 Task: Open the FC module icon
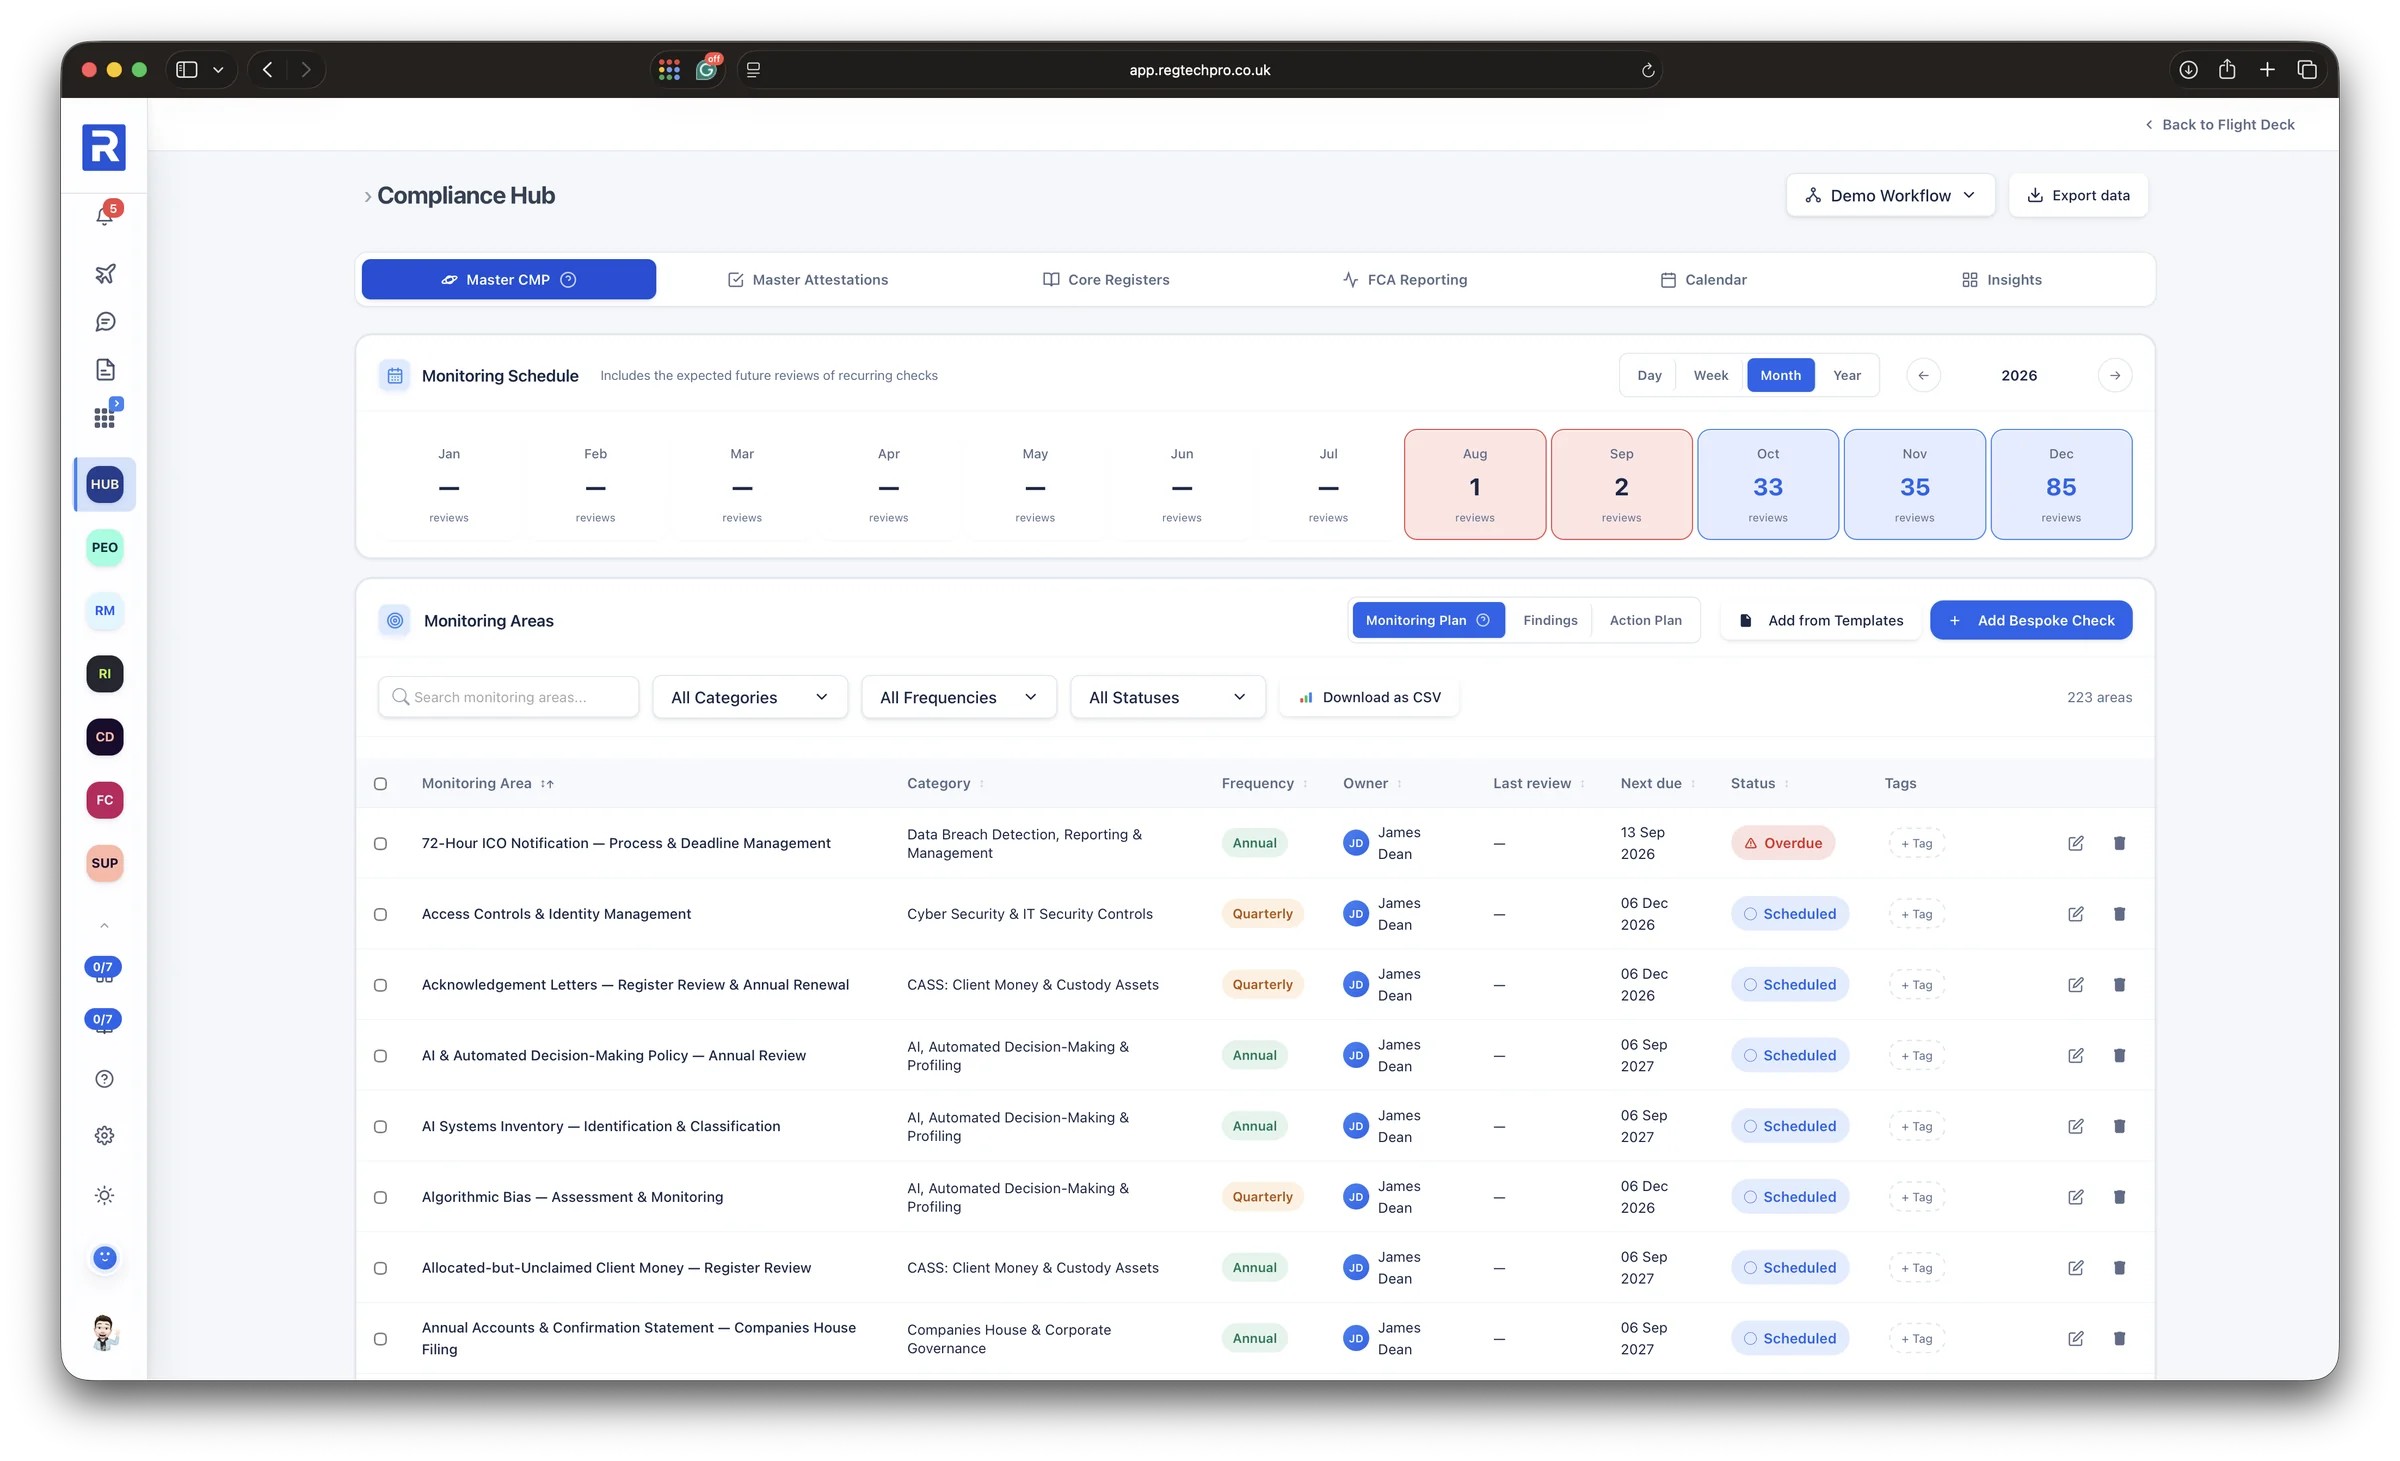point(105,800)
